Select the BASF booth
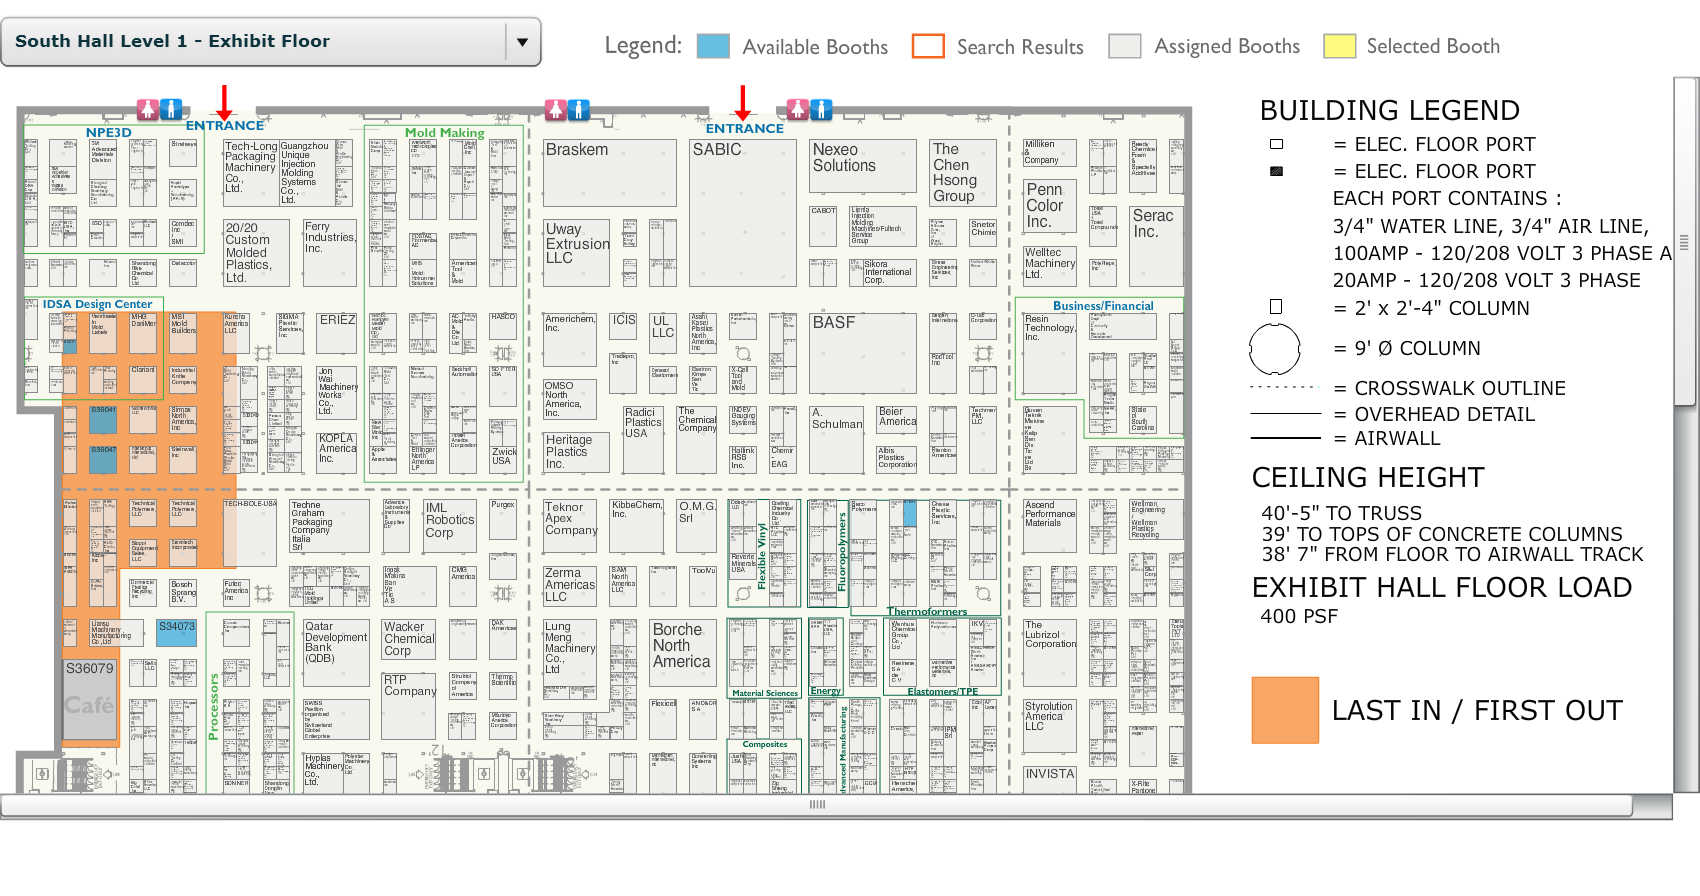This screenshot has height=896, width=1700. pos(862,353)
